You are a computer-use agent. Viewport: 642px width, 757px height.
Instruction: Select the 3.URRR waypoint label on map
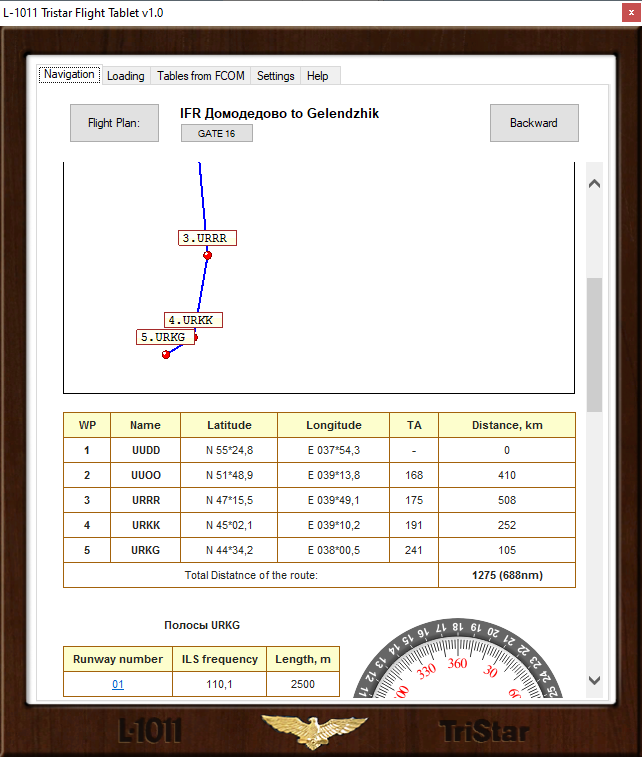click(208, 238)
